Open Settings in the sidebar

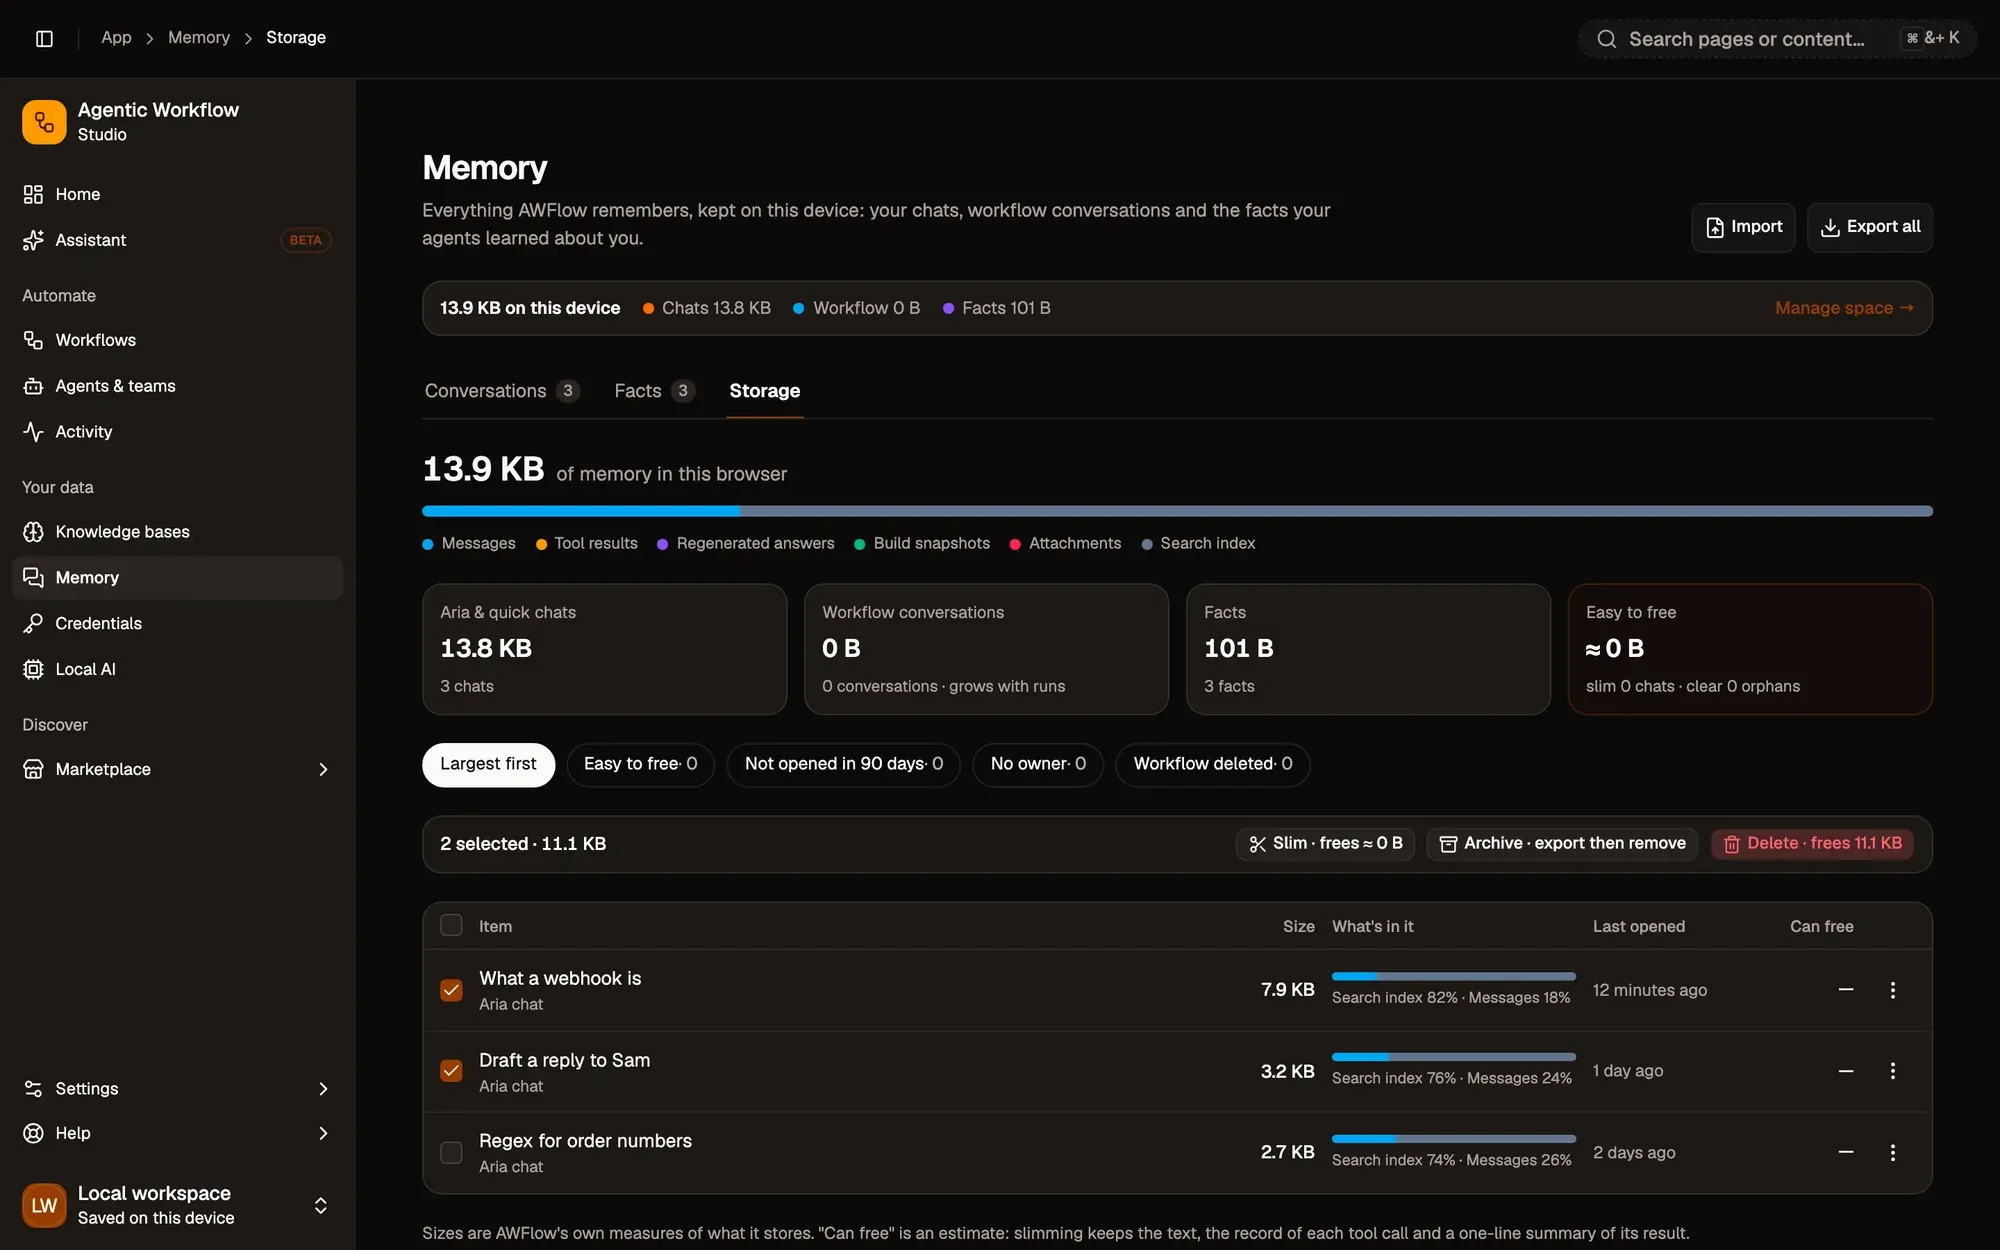(177, 1089)
